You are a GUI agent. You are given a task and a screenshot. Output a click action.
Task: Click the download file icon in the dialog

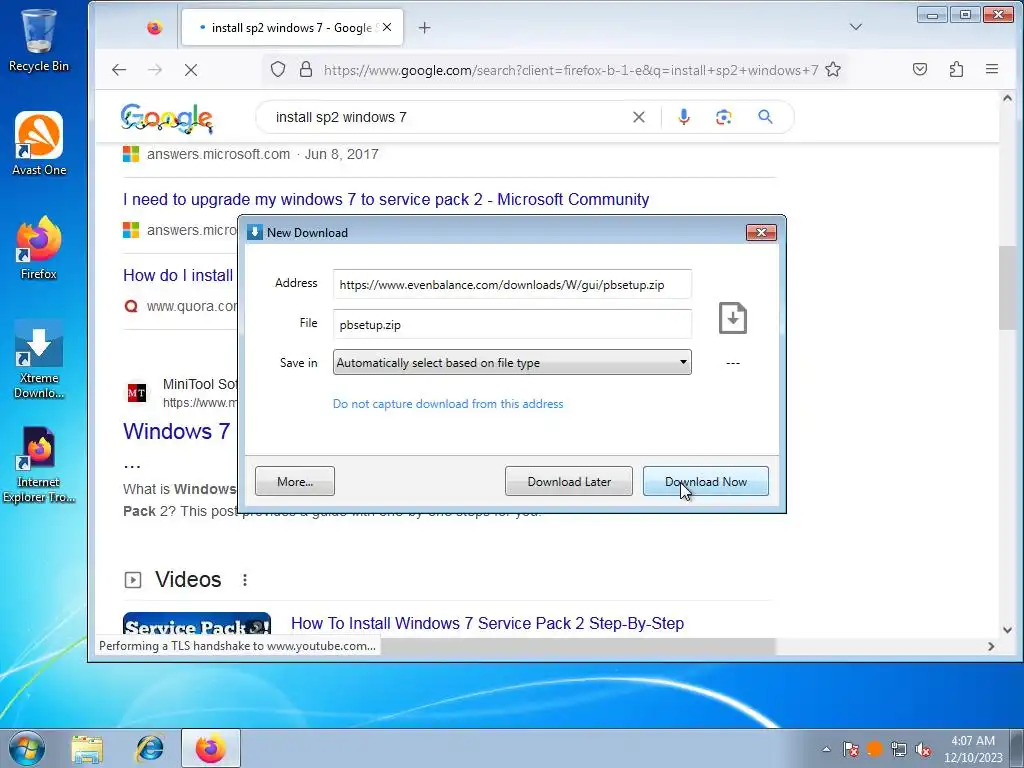733,318
